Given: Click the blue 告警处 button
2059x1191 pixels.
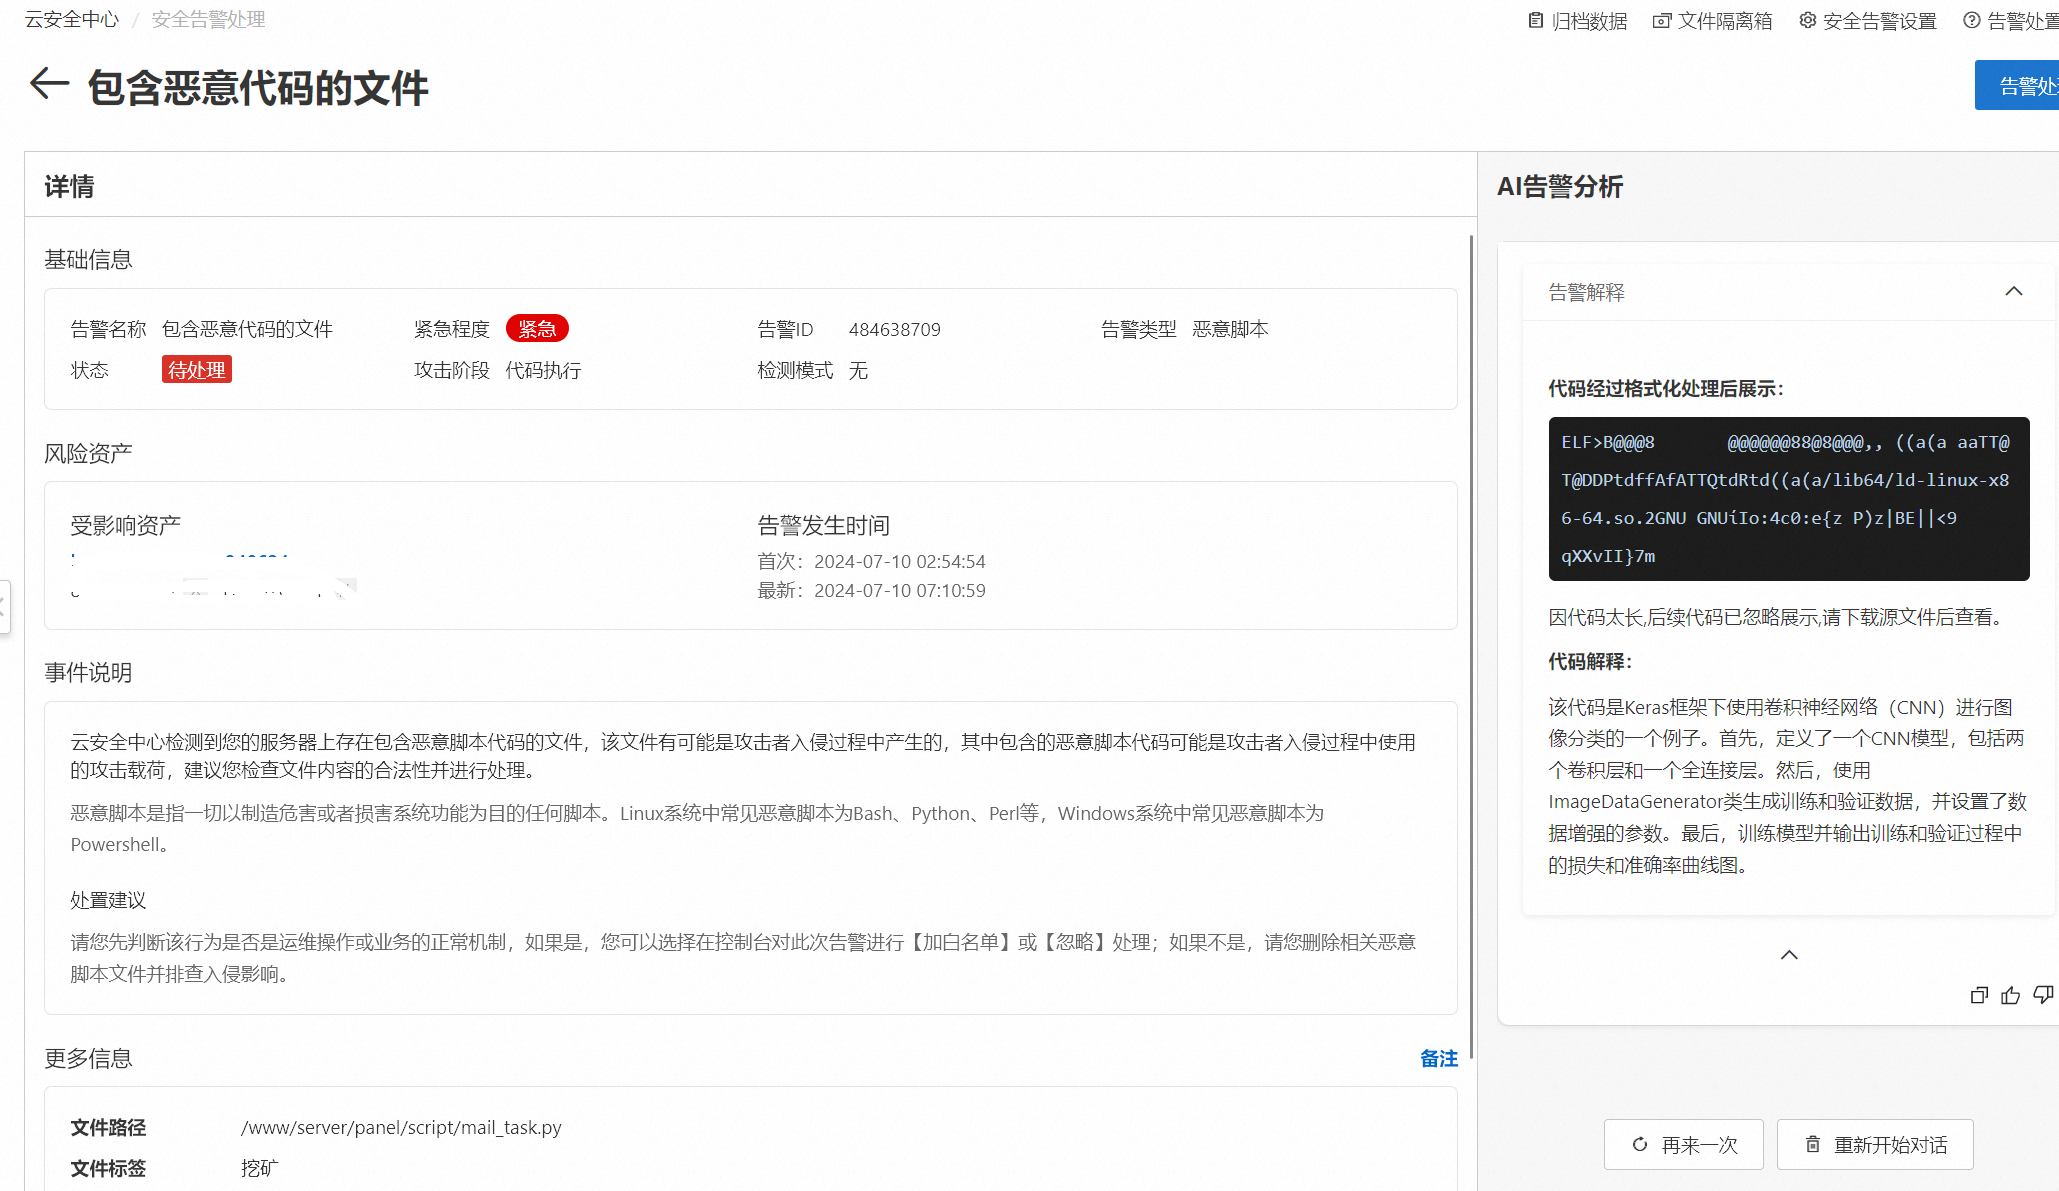Looking at the screenshot, I should [2017, 86].
